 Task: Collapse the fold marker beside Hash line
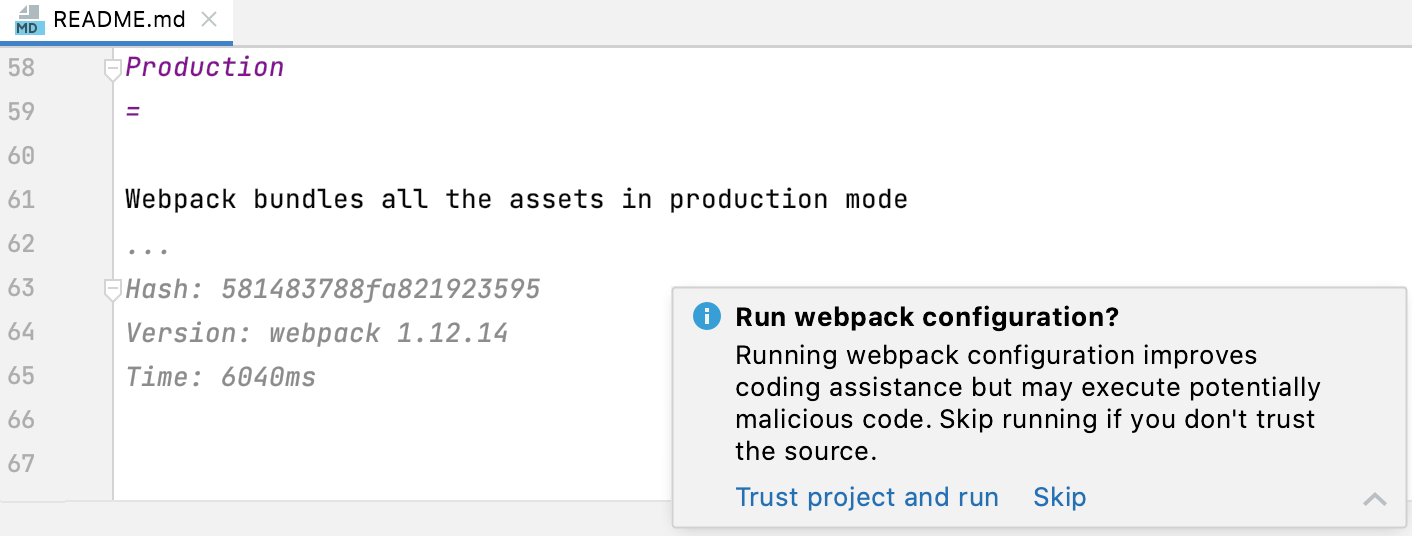point(112,290)
